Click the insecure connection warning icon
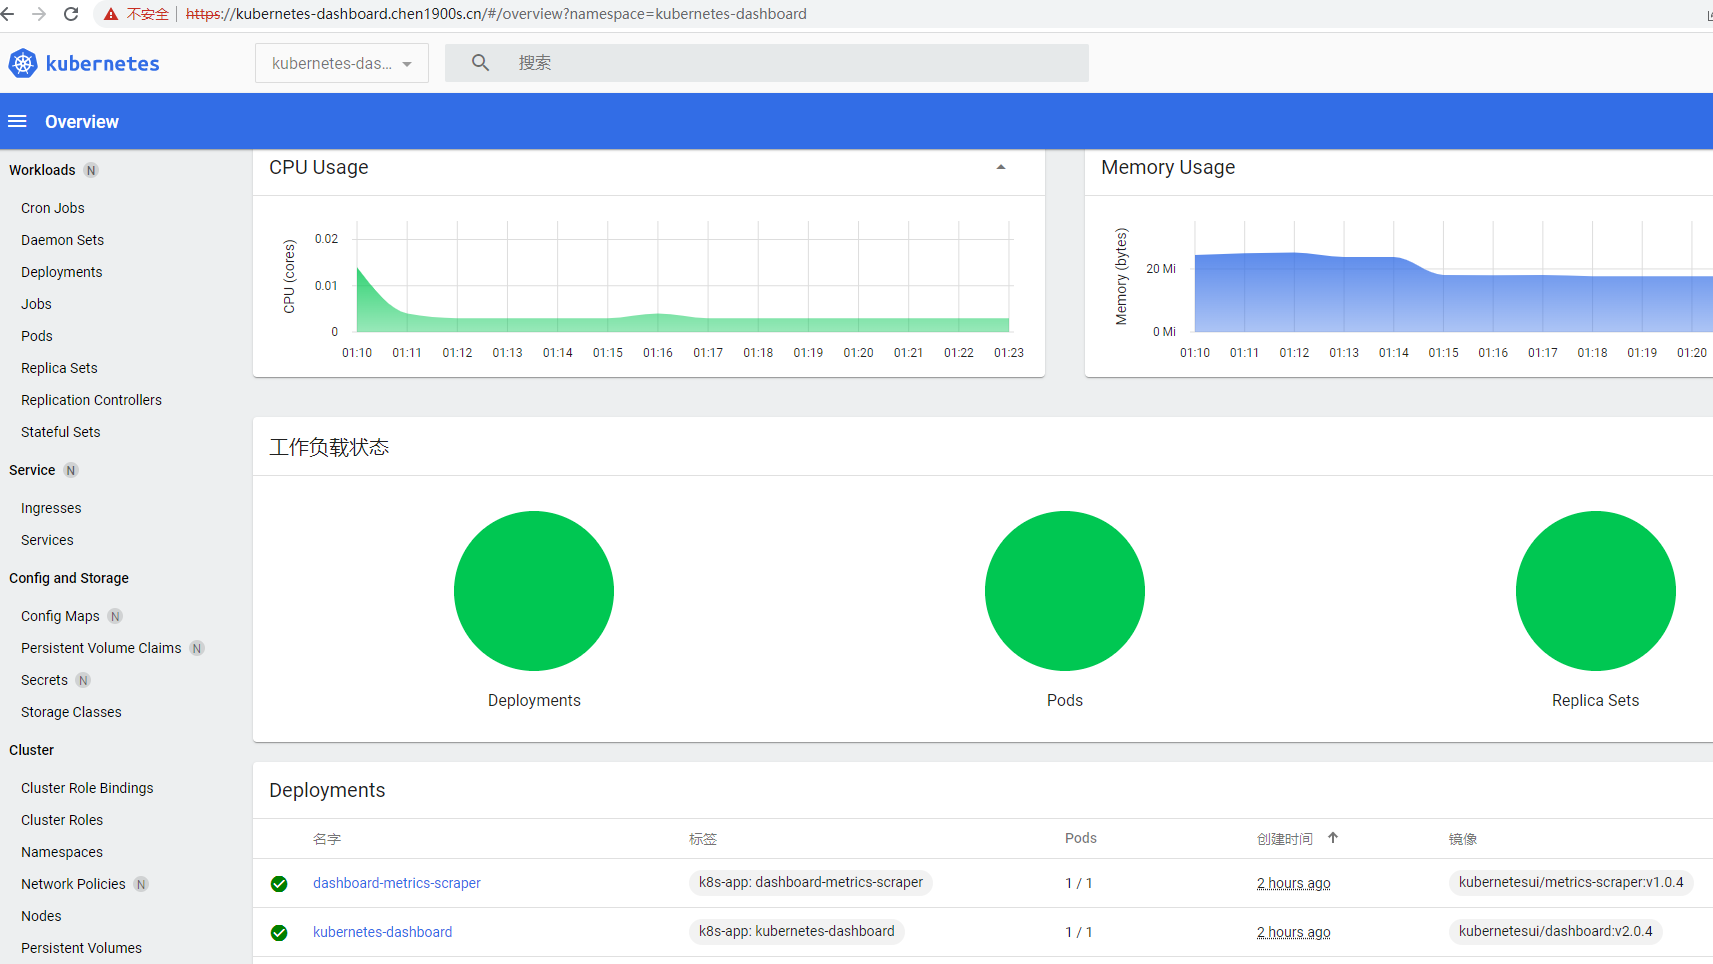This screenshot has width=1713, height=964. click(x=111, y=14)
